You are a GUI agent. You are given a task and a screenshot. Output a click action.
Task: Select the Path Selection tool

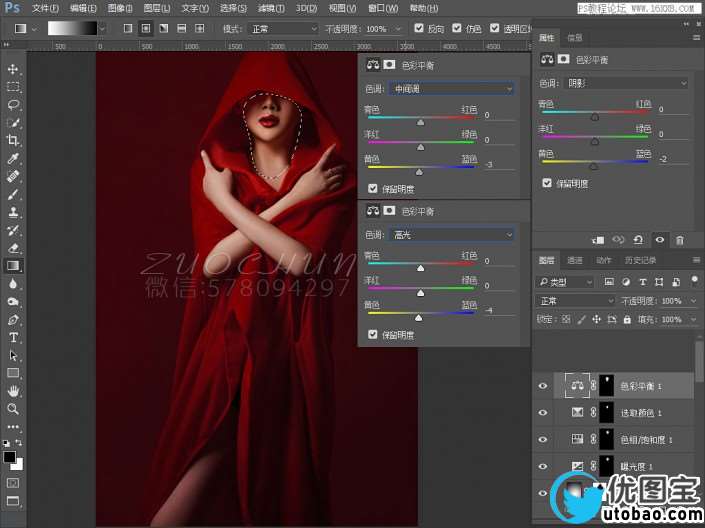click(13, 355)
